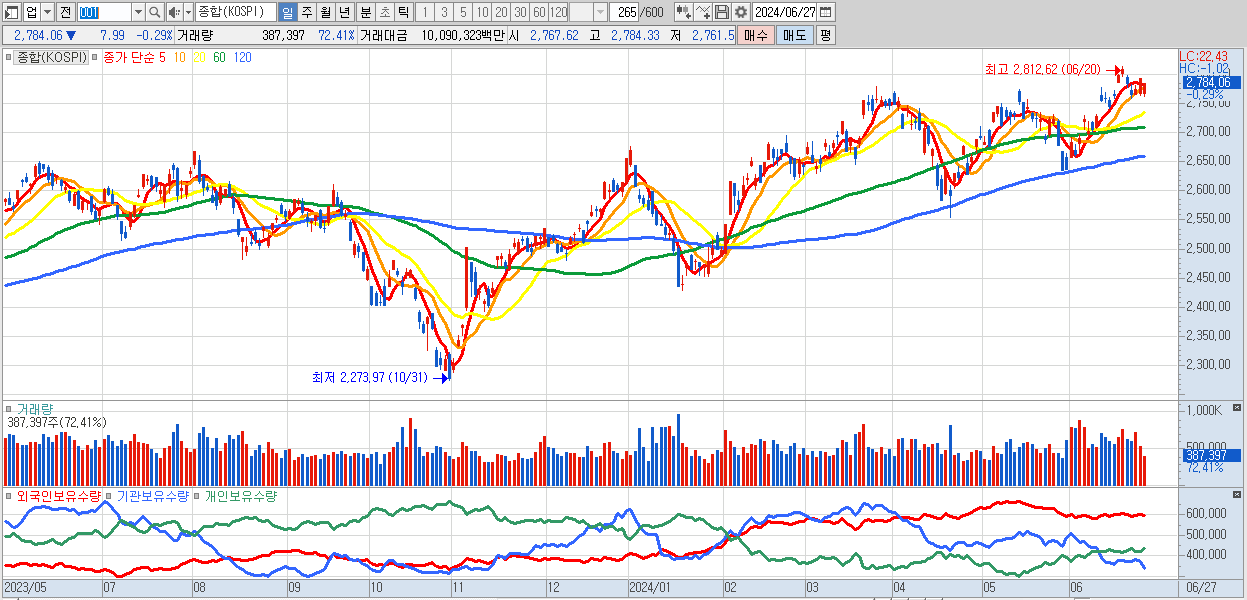
Task: Click the 종합(KOSPI) legend label
Action: pos(53,58)
